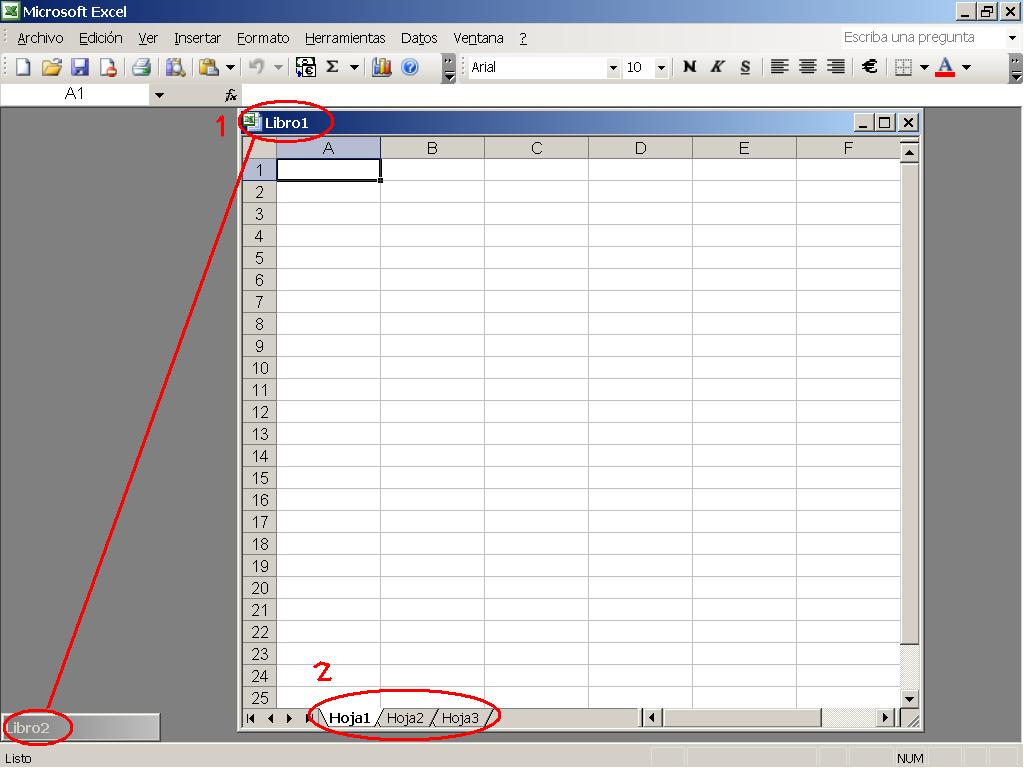Image resolution: width=1024 pixels, height=768 pixels.
Task: Open the Formatting toolbar options chevron
Action: click(1016, 68)
